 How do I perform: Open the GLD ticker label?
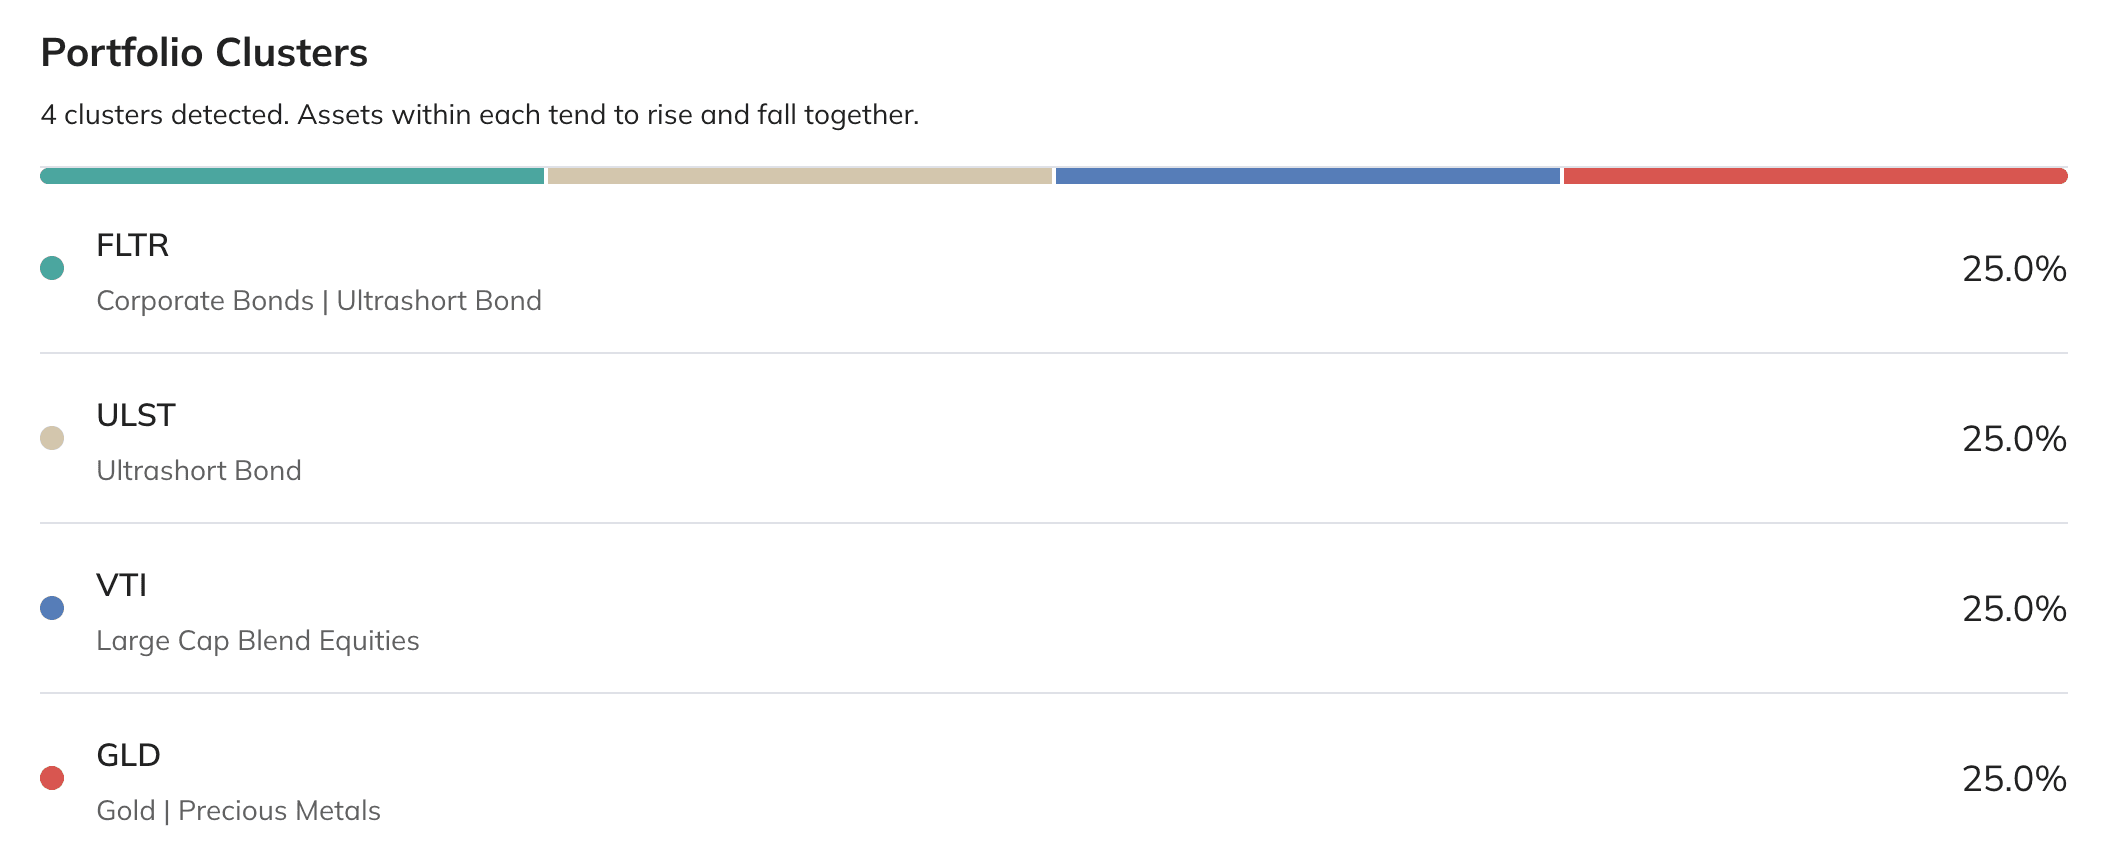pyautogui.click(x=129, y=755)
